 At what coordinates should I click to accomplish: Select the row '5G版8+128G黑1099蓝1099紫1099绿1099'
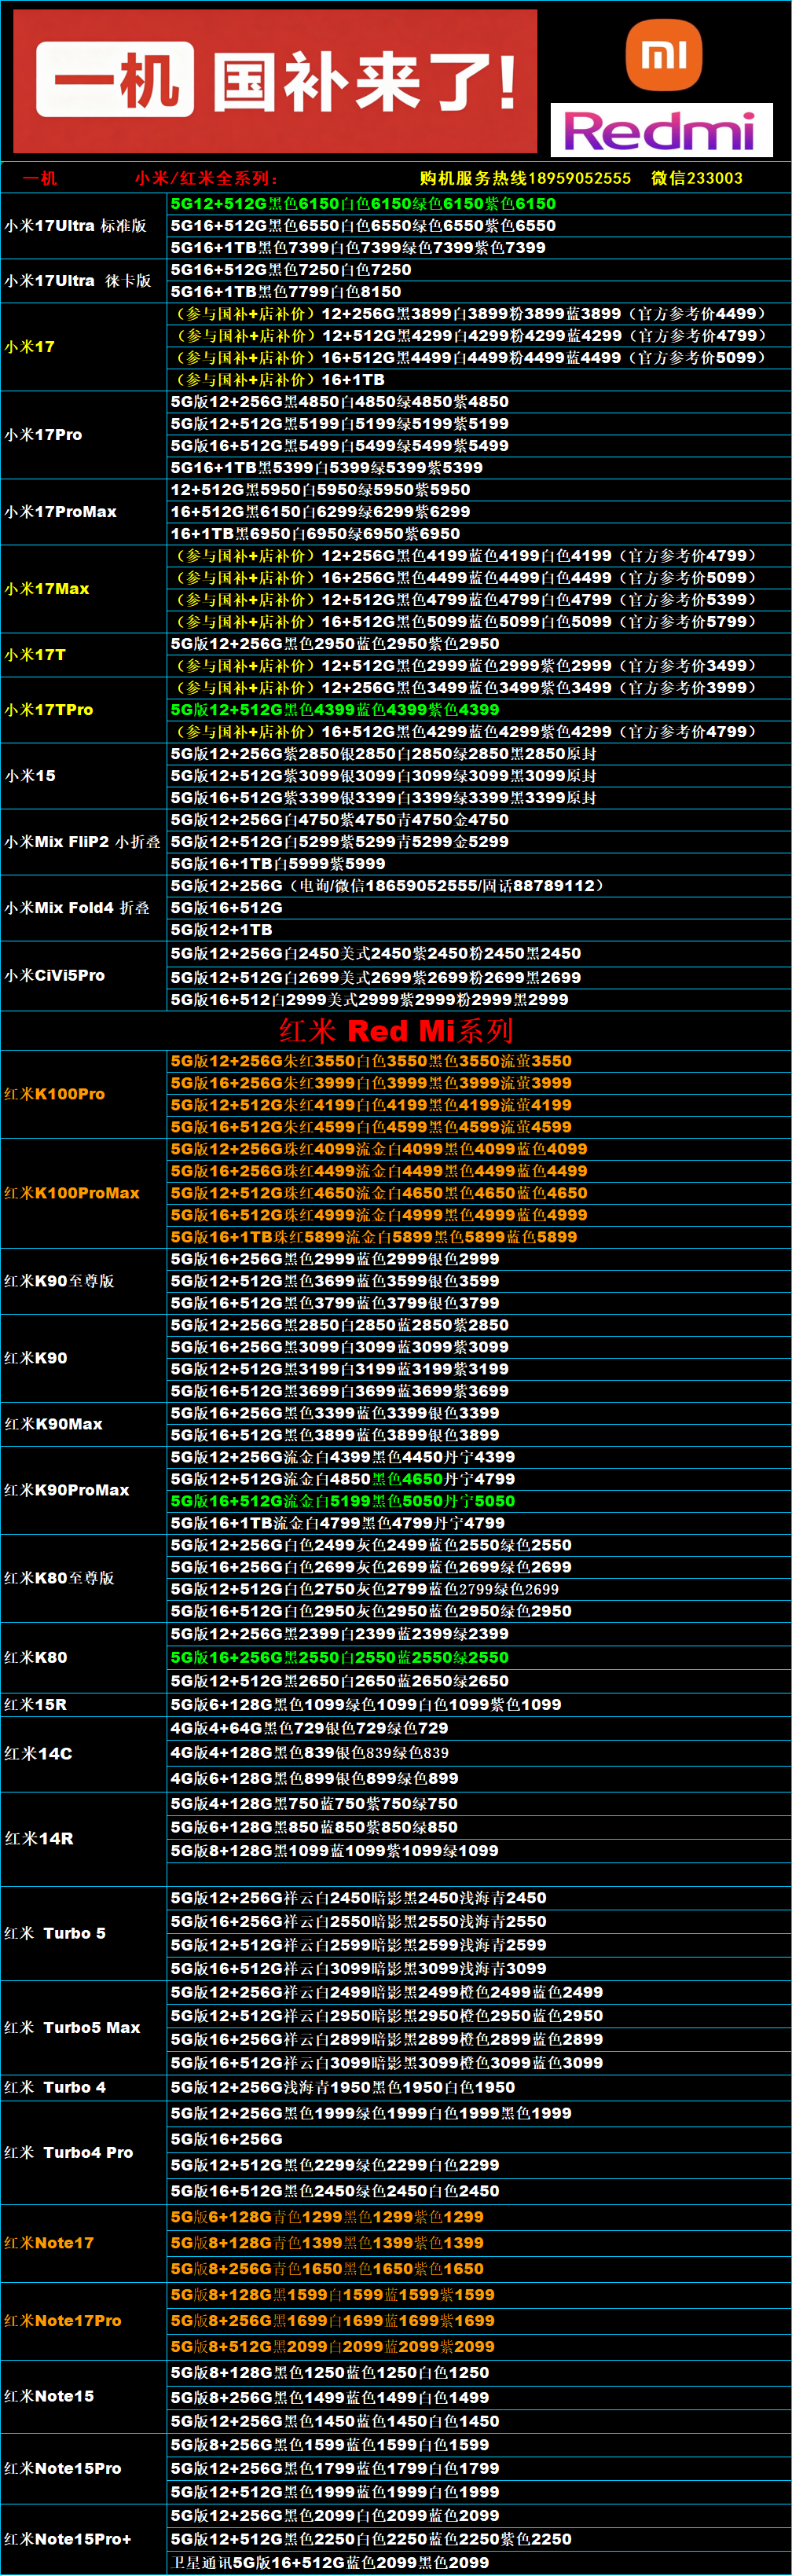[479, 1851]
